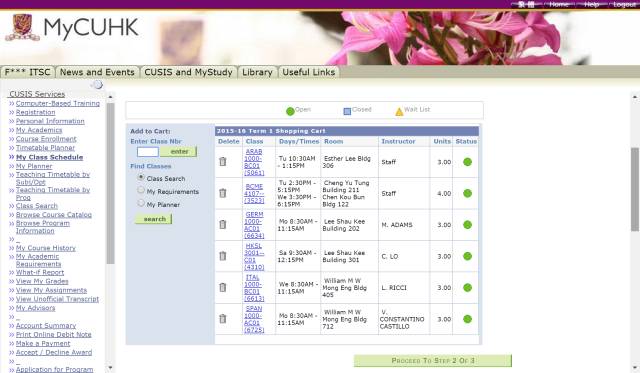
Task: Open Browse Course Catalog link
Action: coord(54,215)
